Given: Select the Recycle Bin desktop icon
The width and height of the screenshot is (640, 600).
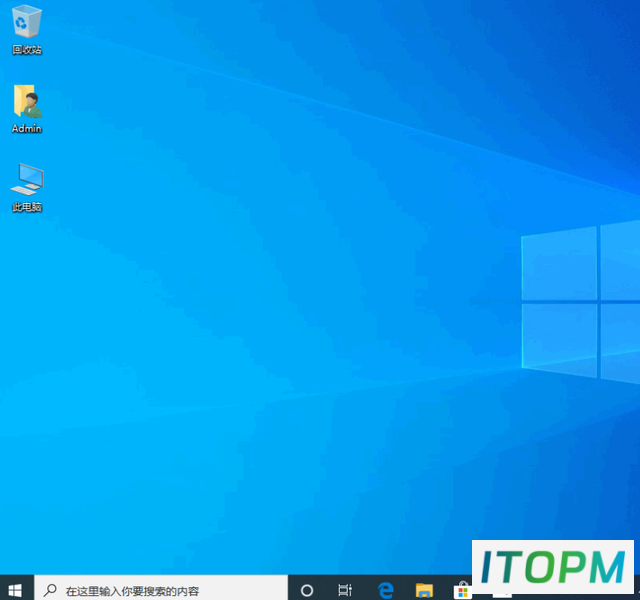Looking at the screenshot, I should (x=27, y=29).
